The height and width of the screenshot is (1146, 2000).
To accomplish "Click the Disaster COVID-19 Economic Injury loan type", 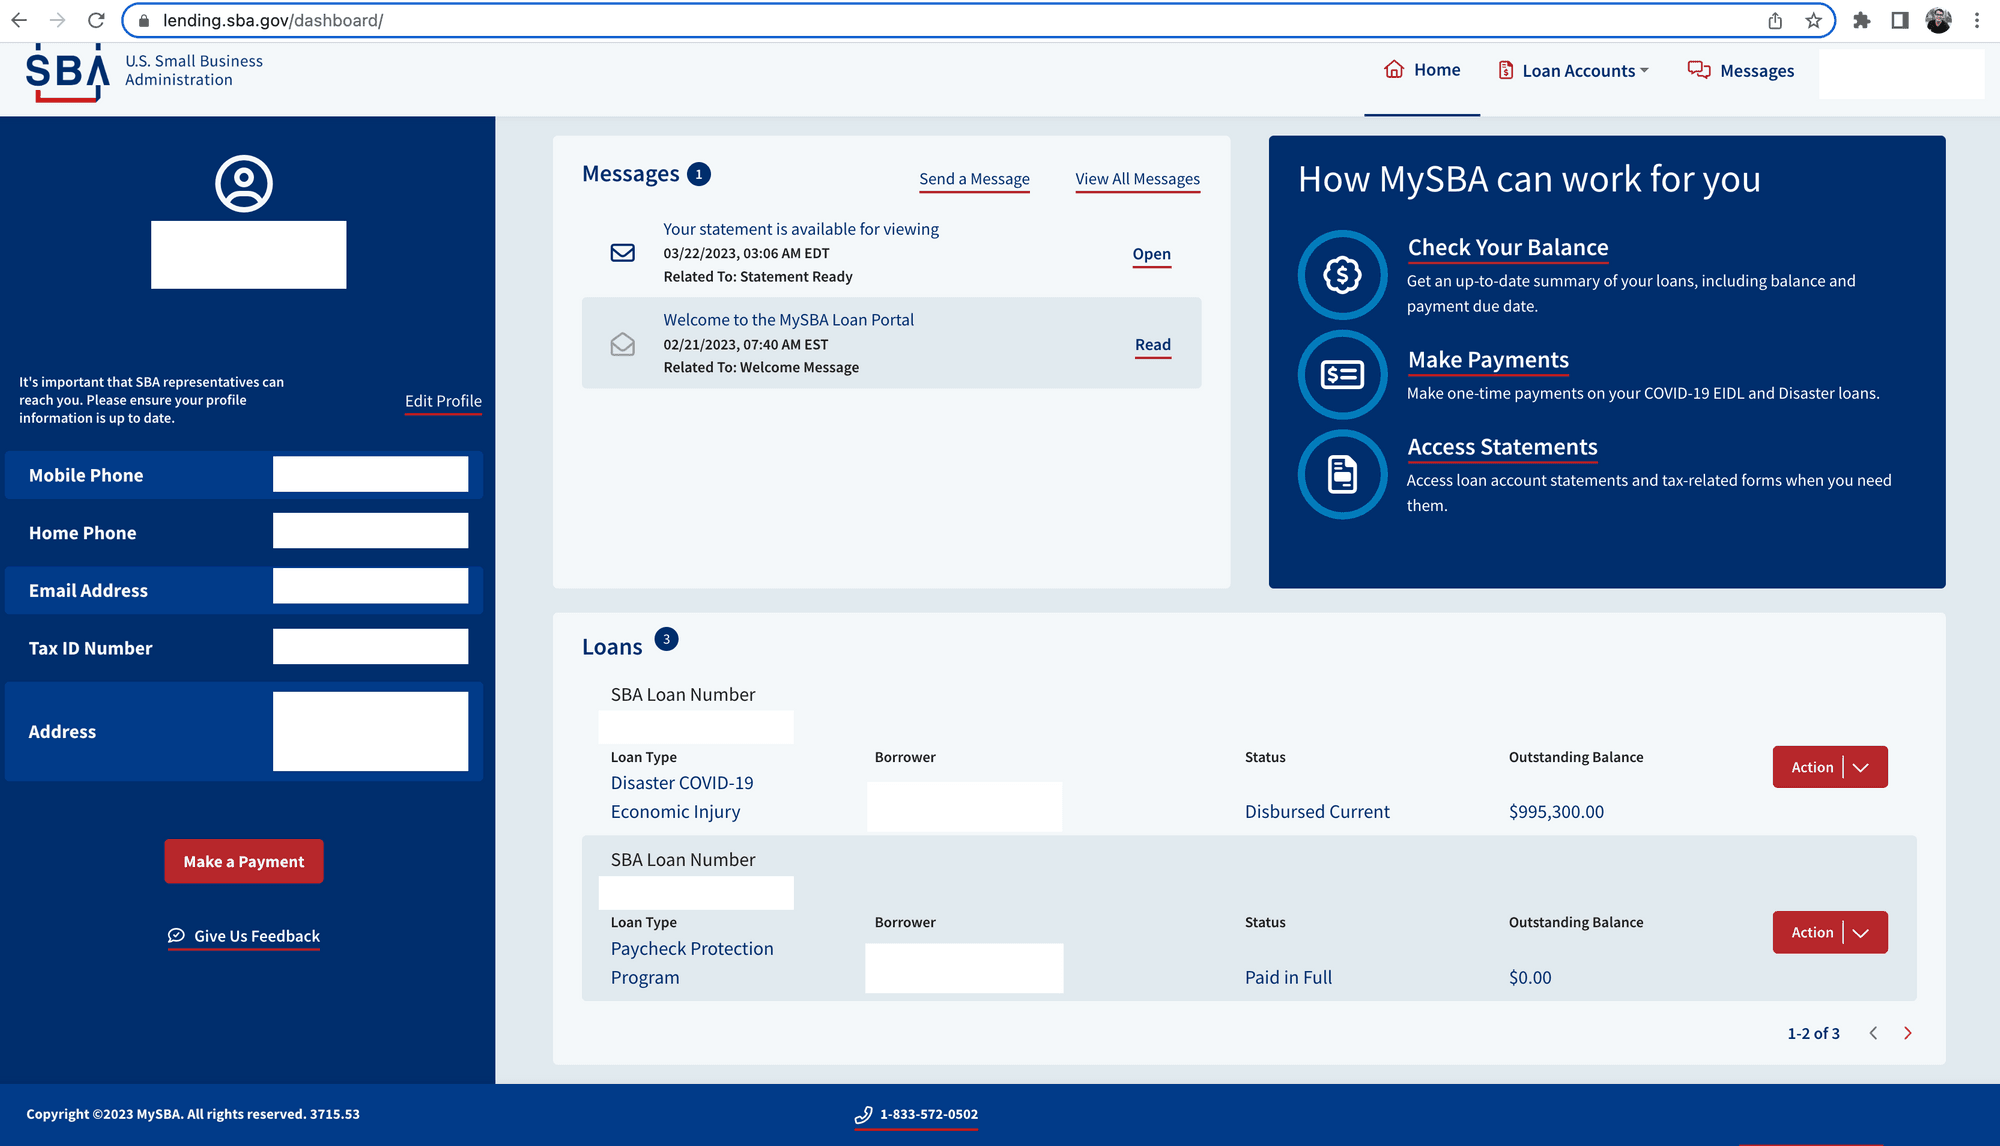I will click(x=682, y=797).
